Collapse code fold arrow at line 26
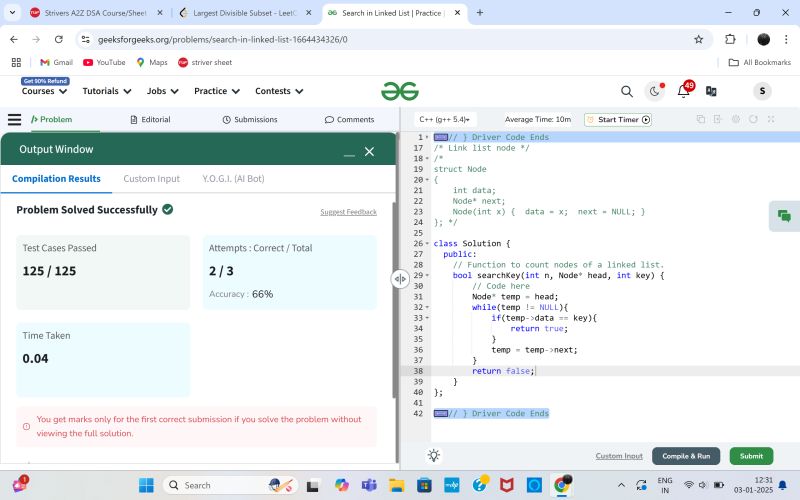The width and height of the screenshot is (800, 500). click(428, 244)
